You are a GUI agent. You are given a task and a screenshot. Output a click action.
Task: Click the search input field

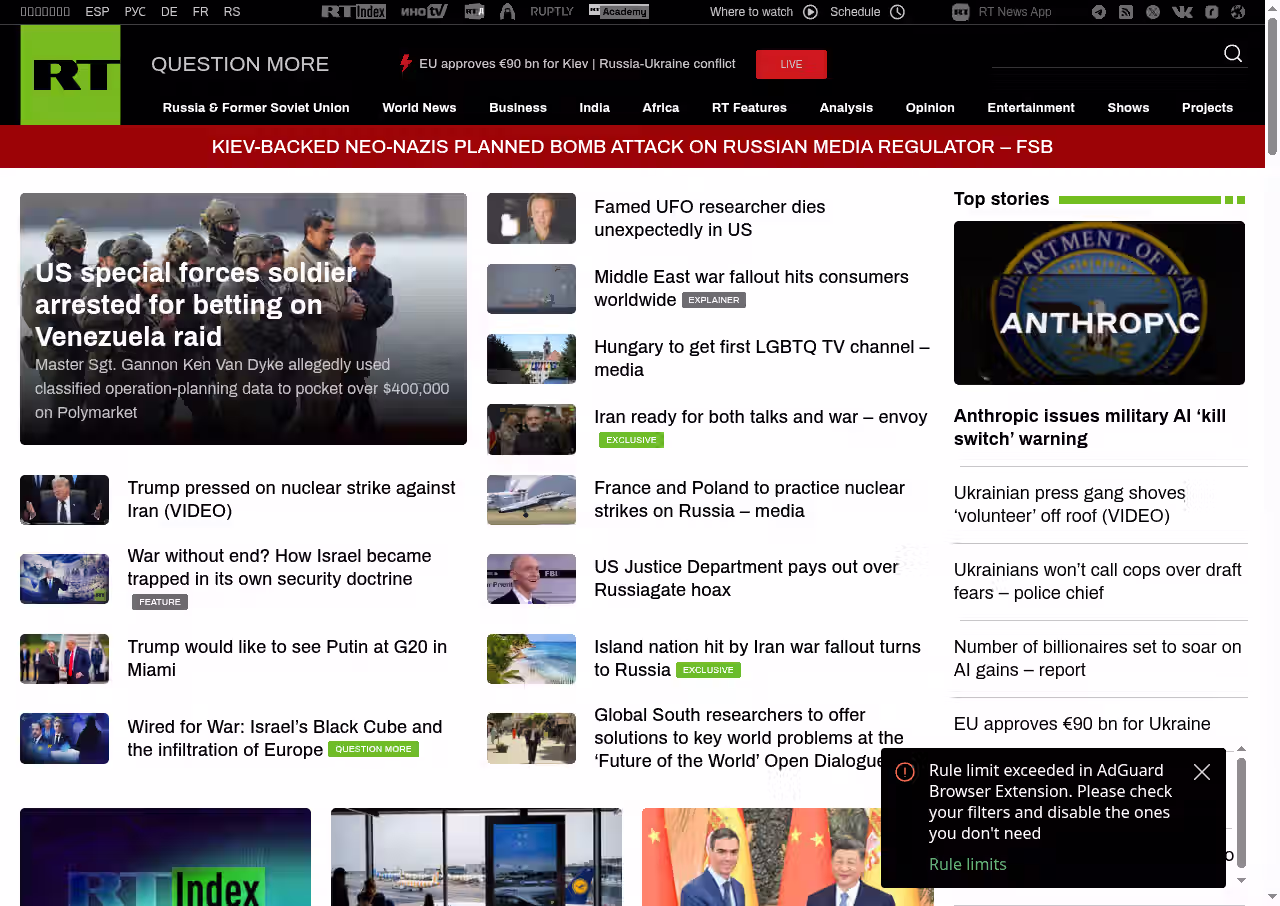coord(1100,54)
